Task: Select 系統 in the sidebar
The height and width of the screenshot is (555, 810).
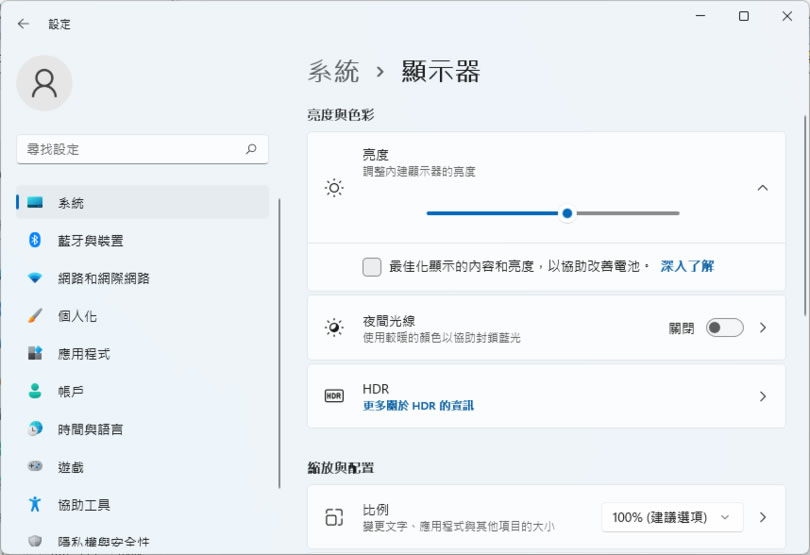Action: [x=71, y=203]
